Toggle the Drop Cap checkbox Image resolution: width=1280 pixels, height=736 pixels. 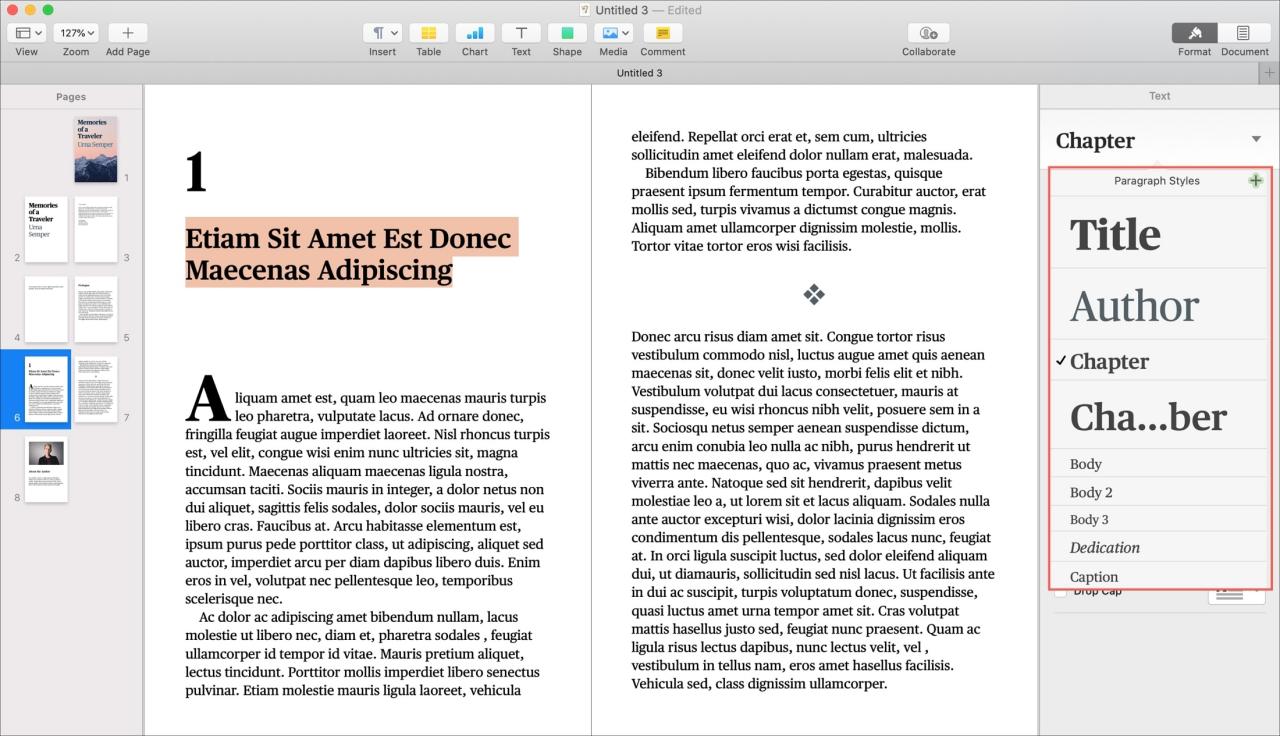tap(1060, 592)
